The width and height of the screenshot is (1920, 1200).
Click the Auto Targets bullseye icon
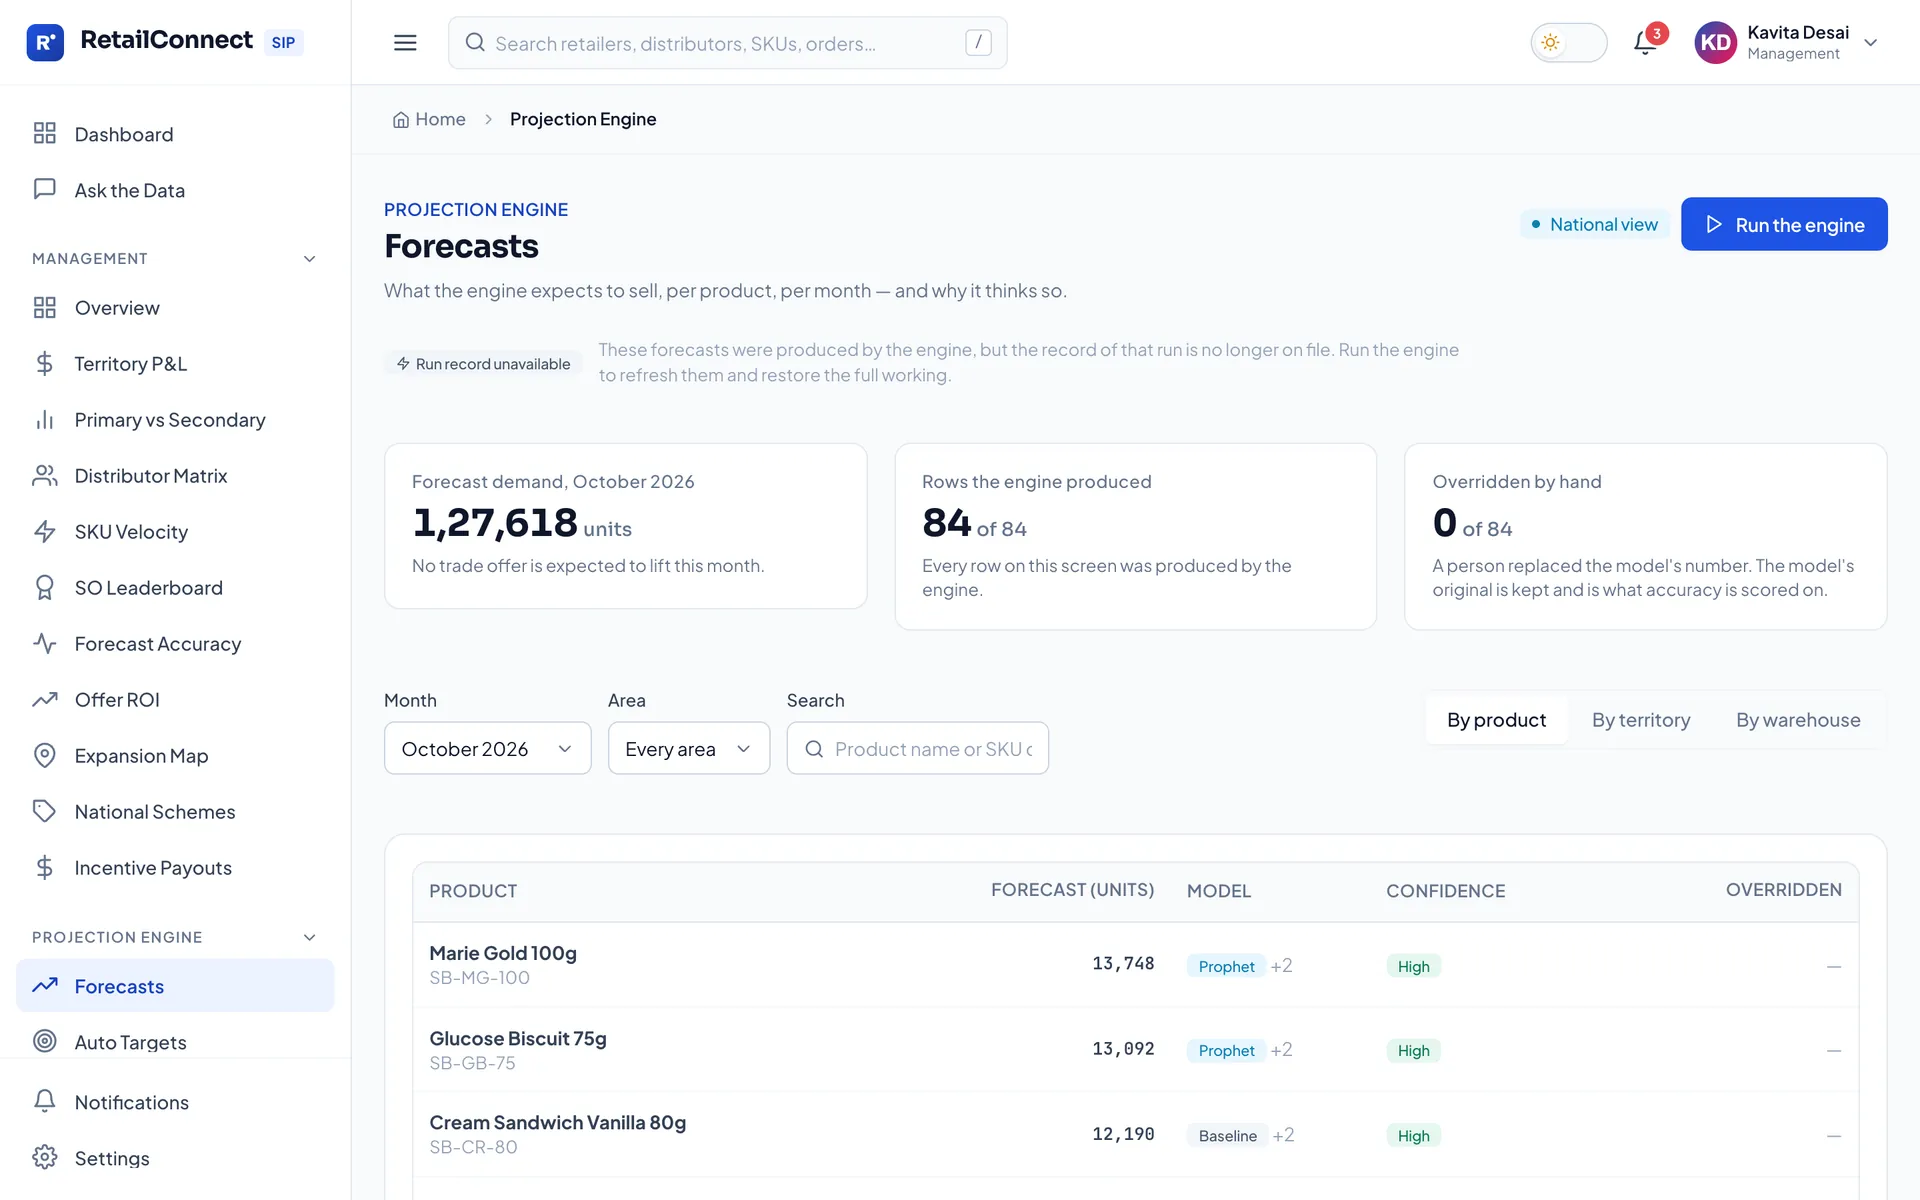pyautogui.click(x=45, y=1041)
